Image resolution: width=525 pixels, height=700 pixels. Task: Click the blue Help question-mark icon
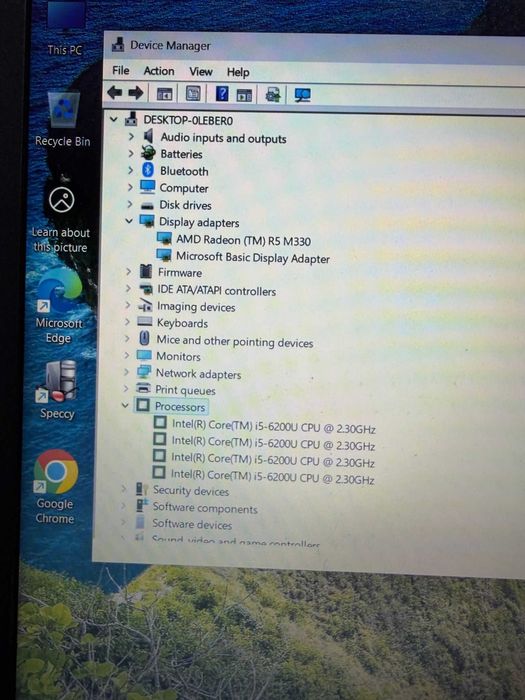coord(222,94)
